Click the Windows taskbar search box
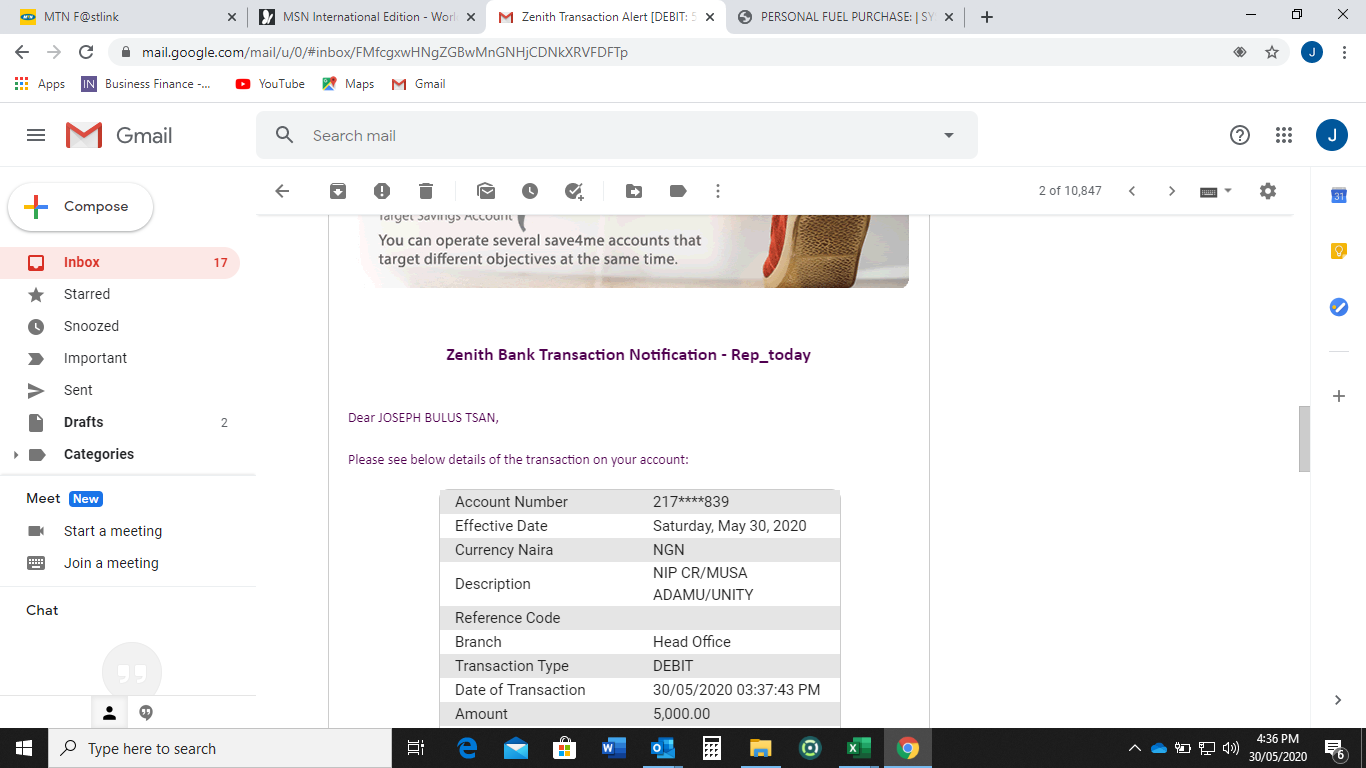 [x=219, y=748]
